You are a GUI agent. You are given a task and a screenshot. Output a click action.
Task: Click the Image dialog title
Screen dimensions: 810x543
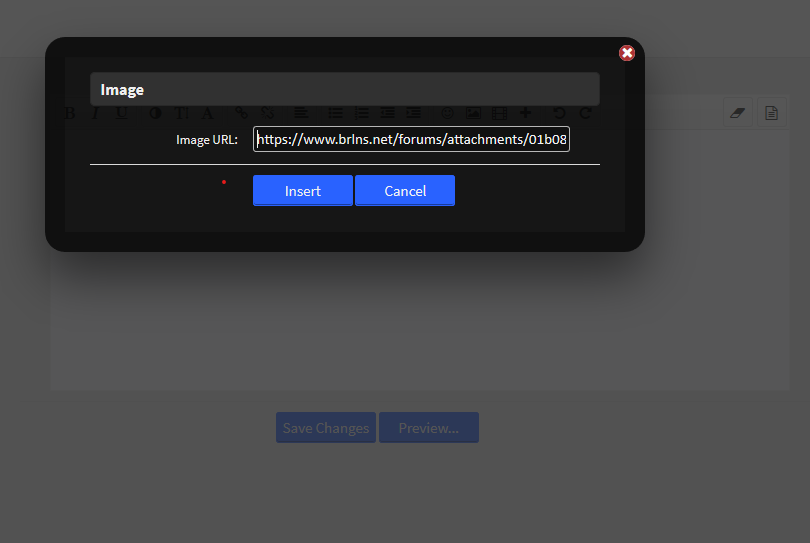click(x=122, y=90)
